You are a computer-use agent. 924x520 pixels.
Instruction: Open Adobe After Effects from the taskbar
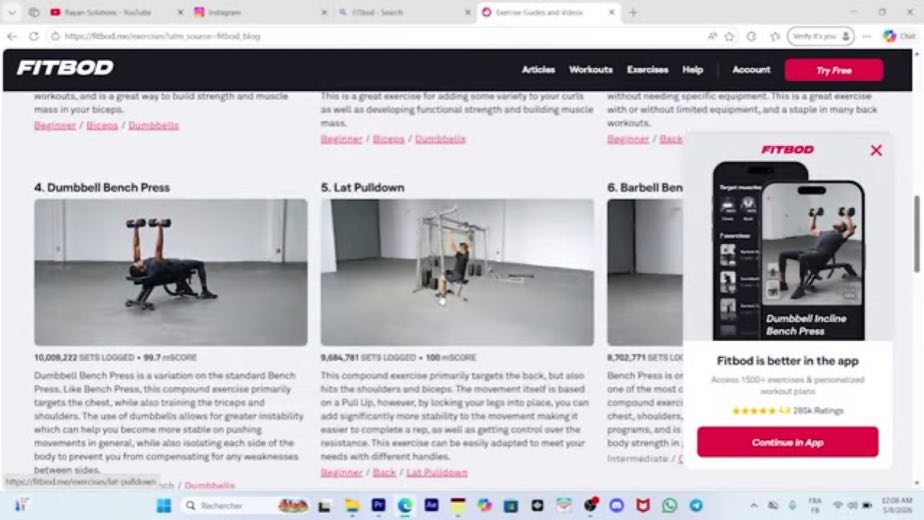tap(431, 505)
